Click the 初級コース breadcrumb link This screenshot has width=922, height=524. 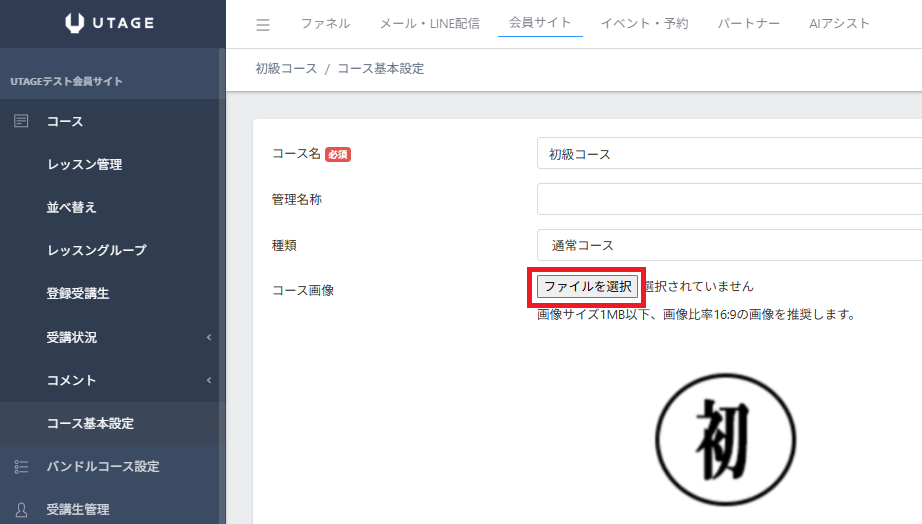click(x=286, y=69)
